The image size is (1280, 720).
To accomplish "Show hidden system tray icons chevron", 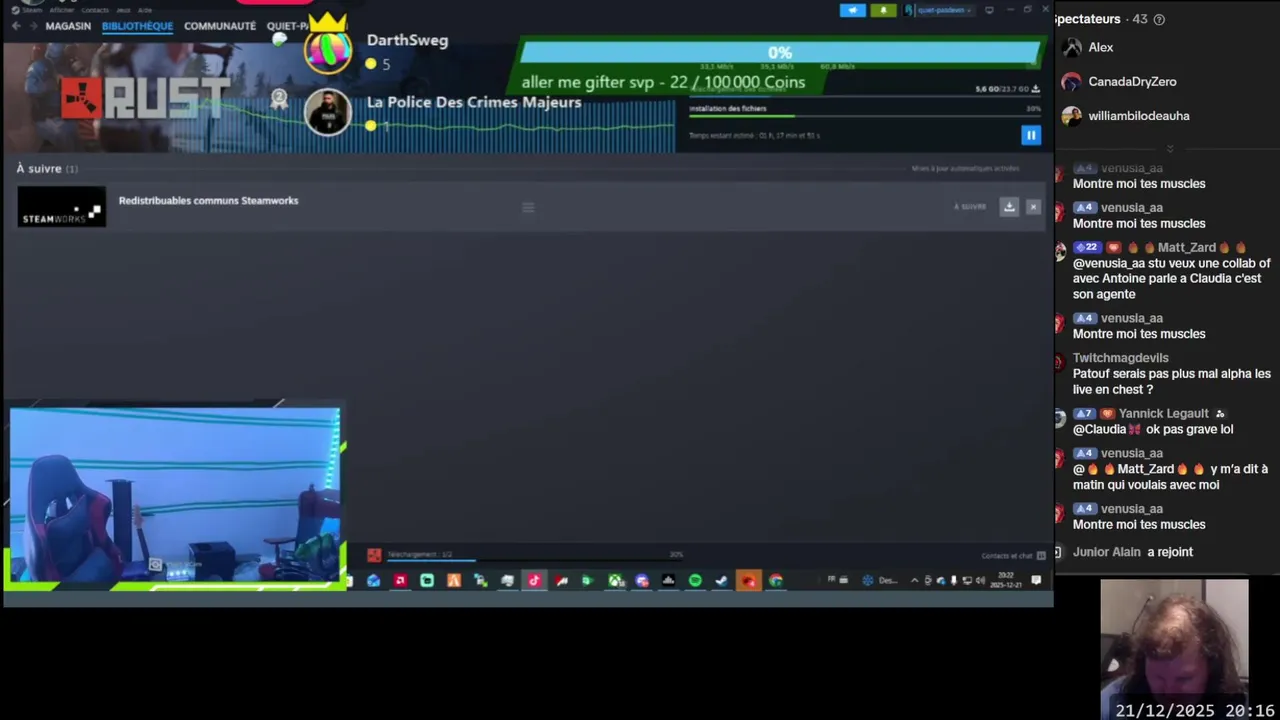I will coord(914,581).
